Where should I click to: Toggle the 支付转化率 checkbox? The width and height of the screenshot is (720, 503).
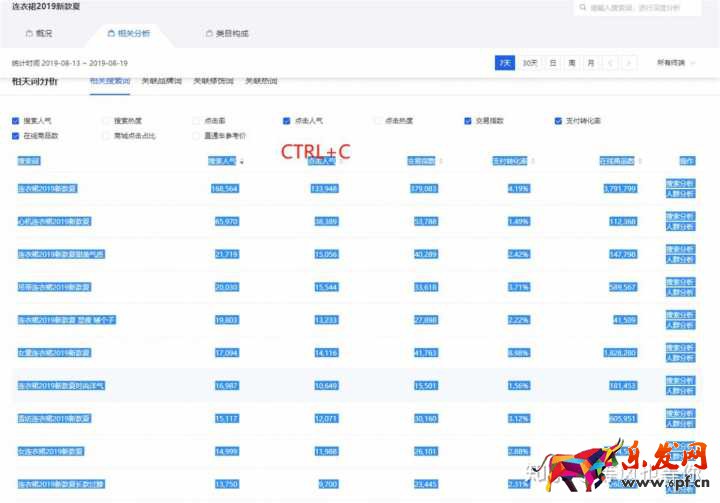click(558, 121)
